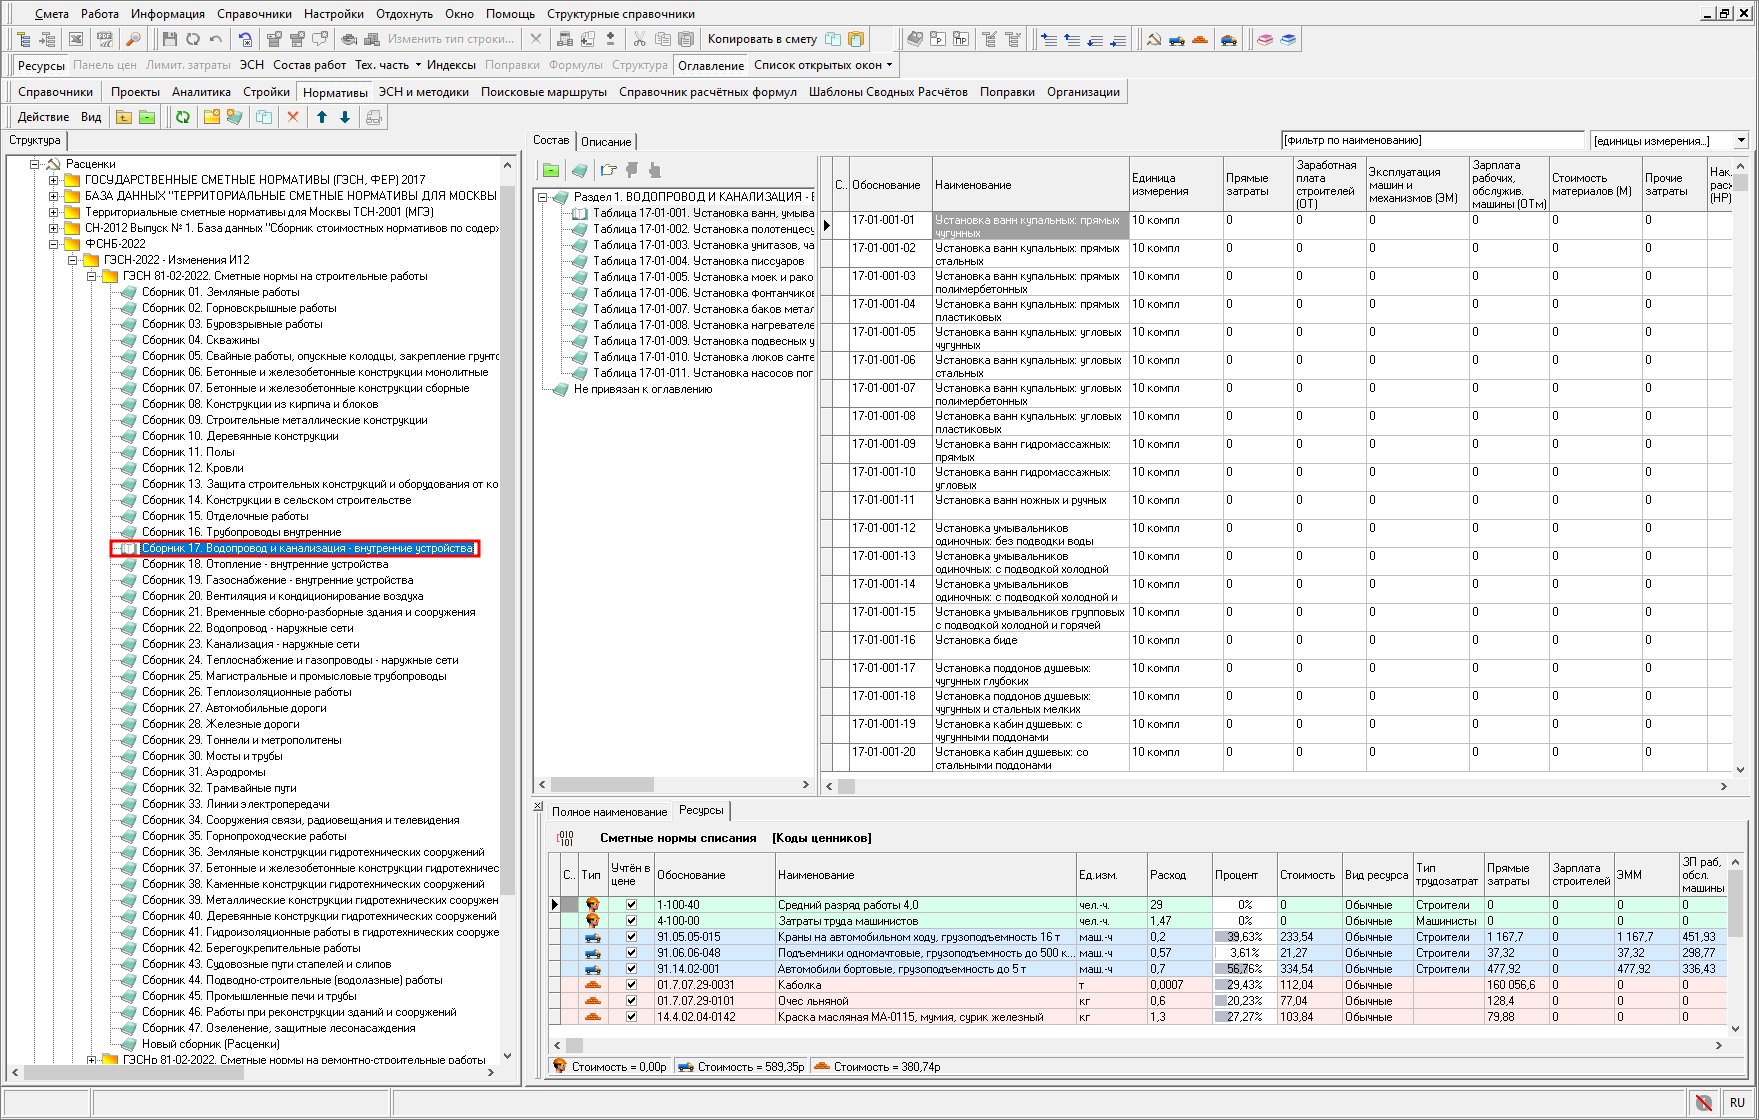This screenshot has height=1120, width=1759.
Task: Open the Справочники menu
Action: pos(254,14)
